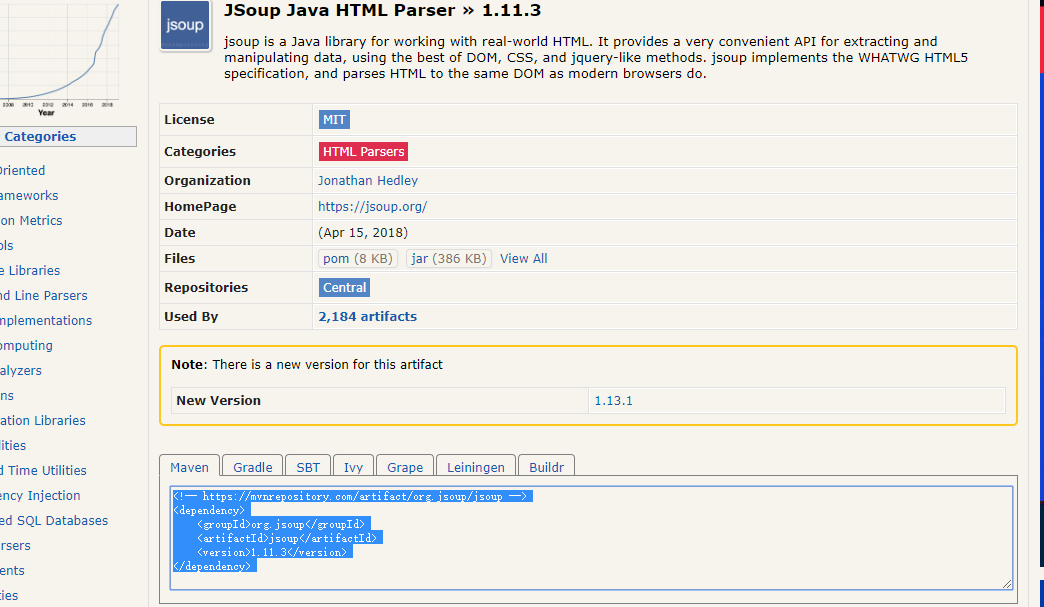Open the sidebar category ending in 'mplementations'
This screenshot has height=607, width=1044.
click(46, 320)
